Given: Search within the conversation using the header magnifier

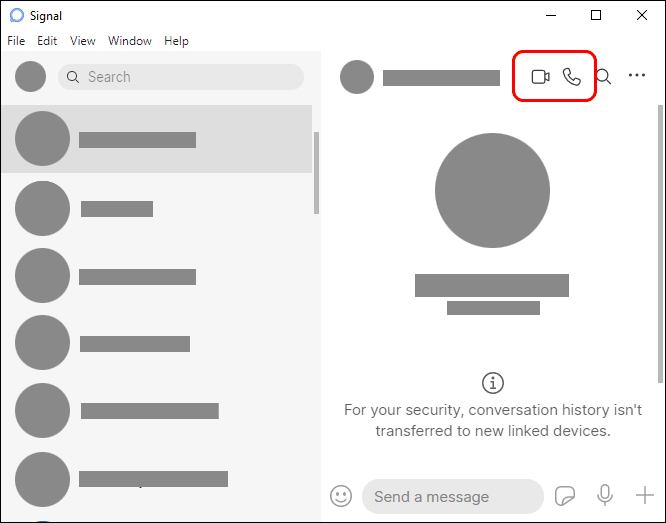Looking at the screenshot, I should pos(604,77).
